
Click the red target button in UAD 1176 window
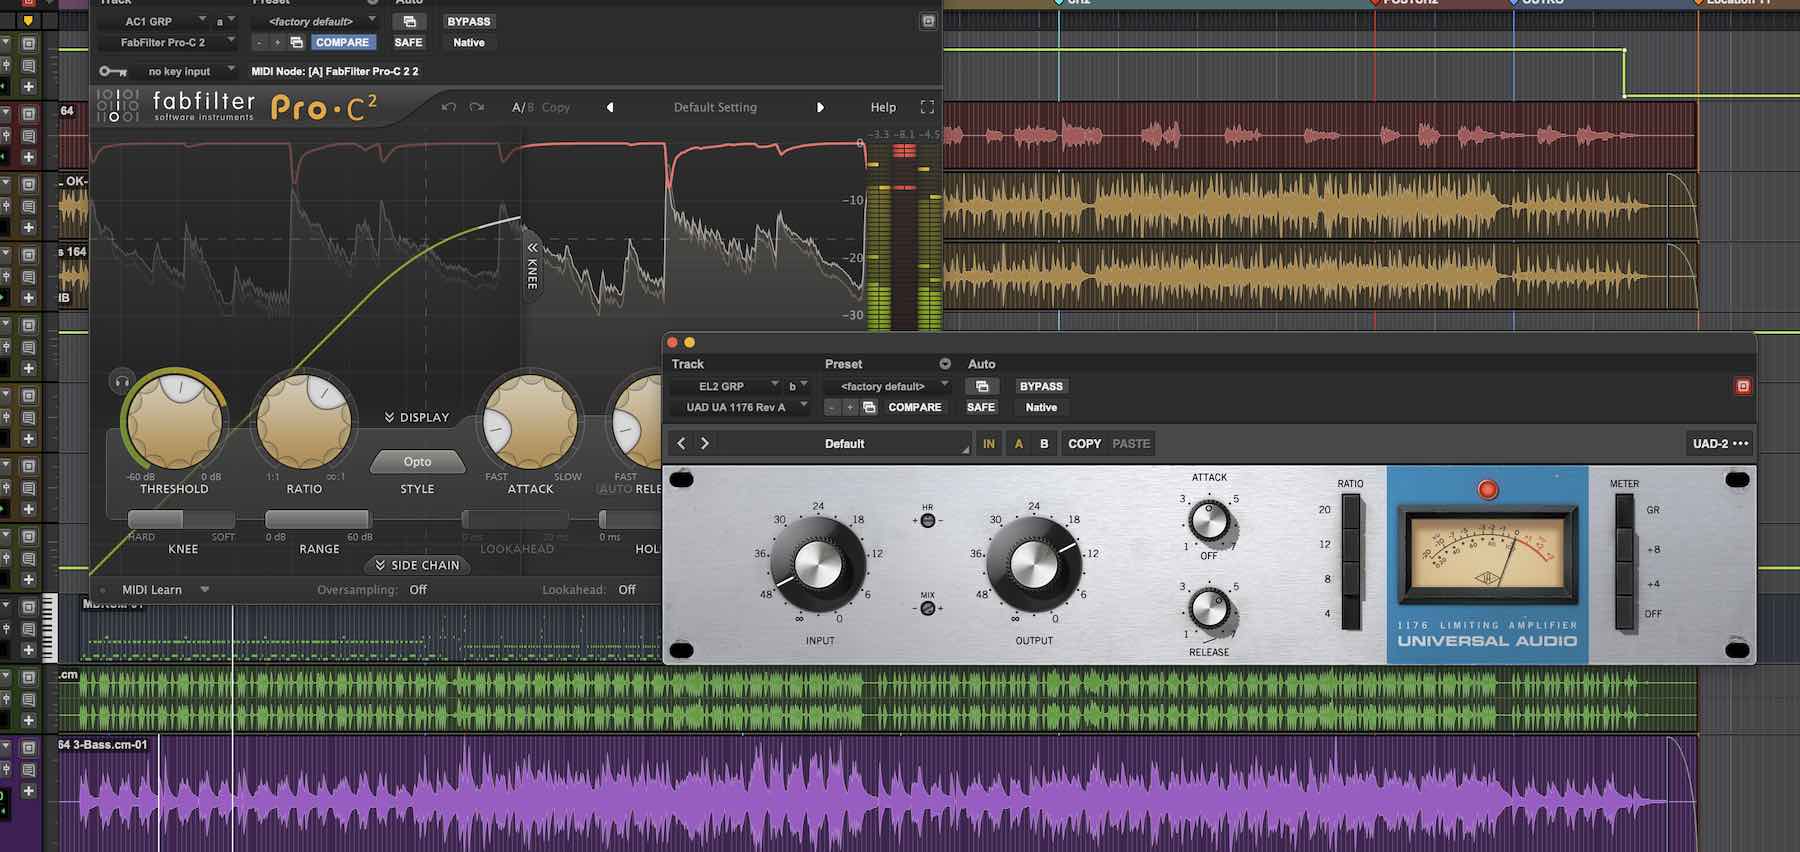pyautogui.click(x=1743, y=386)
